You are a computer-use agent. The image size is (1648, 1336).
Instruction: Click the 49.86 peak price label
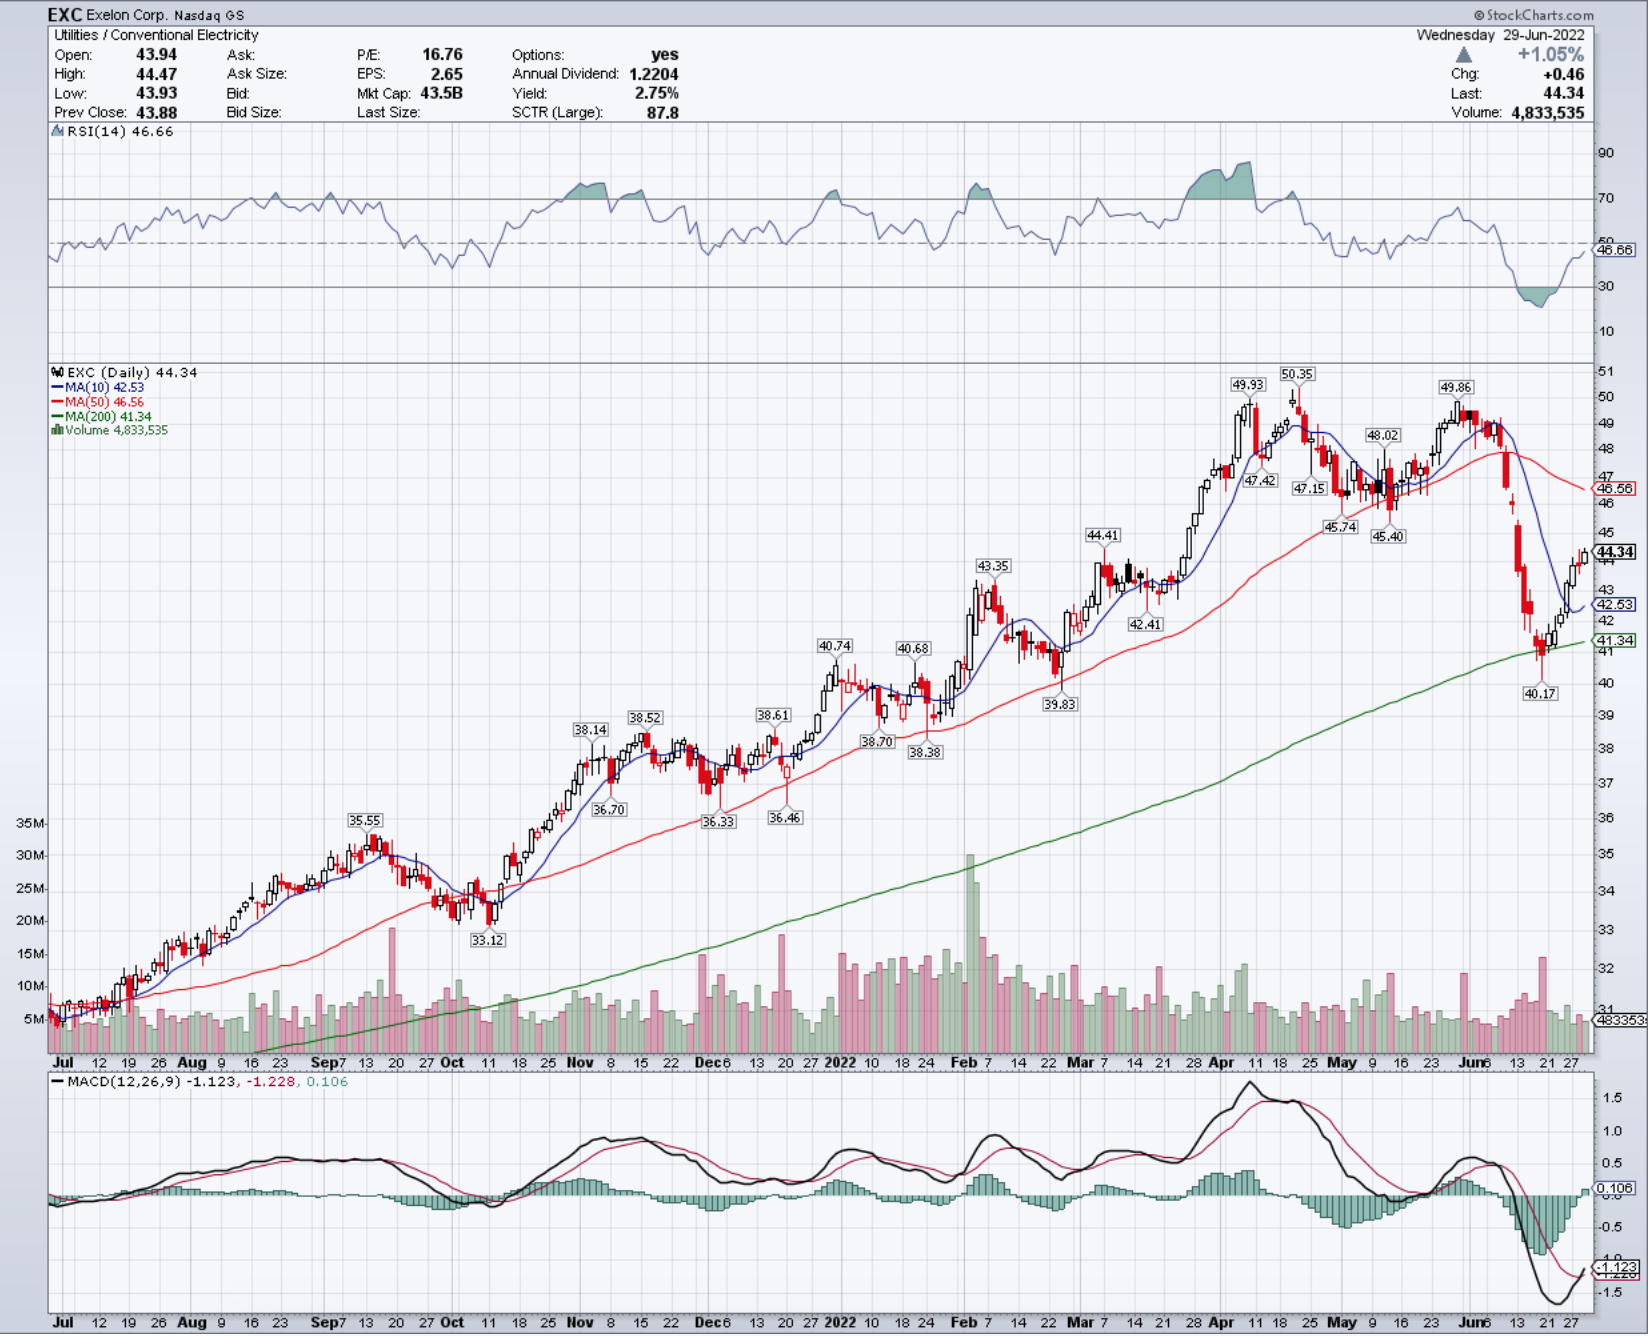[x=1456, y=387]
